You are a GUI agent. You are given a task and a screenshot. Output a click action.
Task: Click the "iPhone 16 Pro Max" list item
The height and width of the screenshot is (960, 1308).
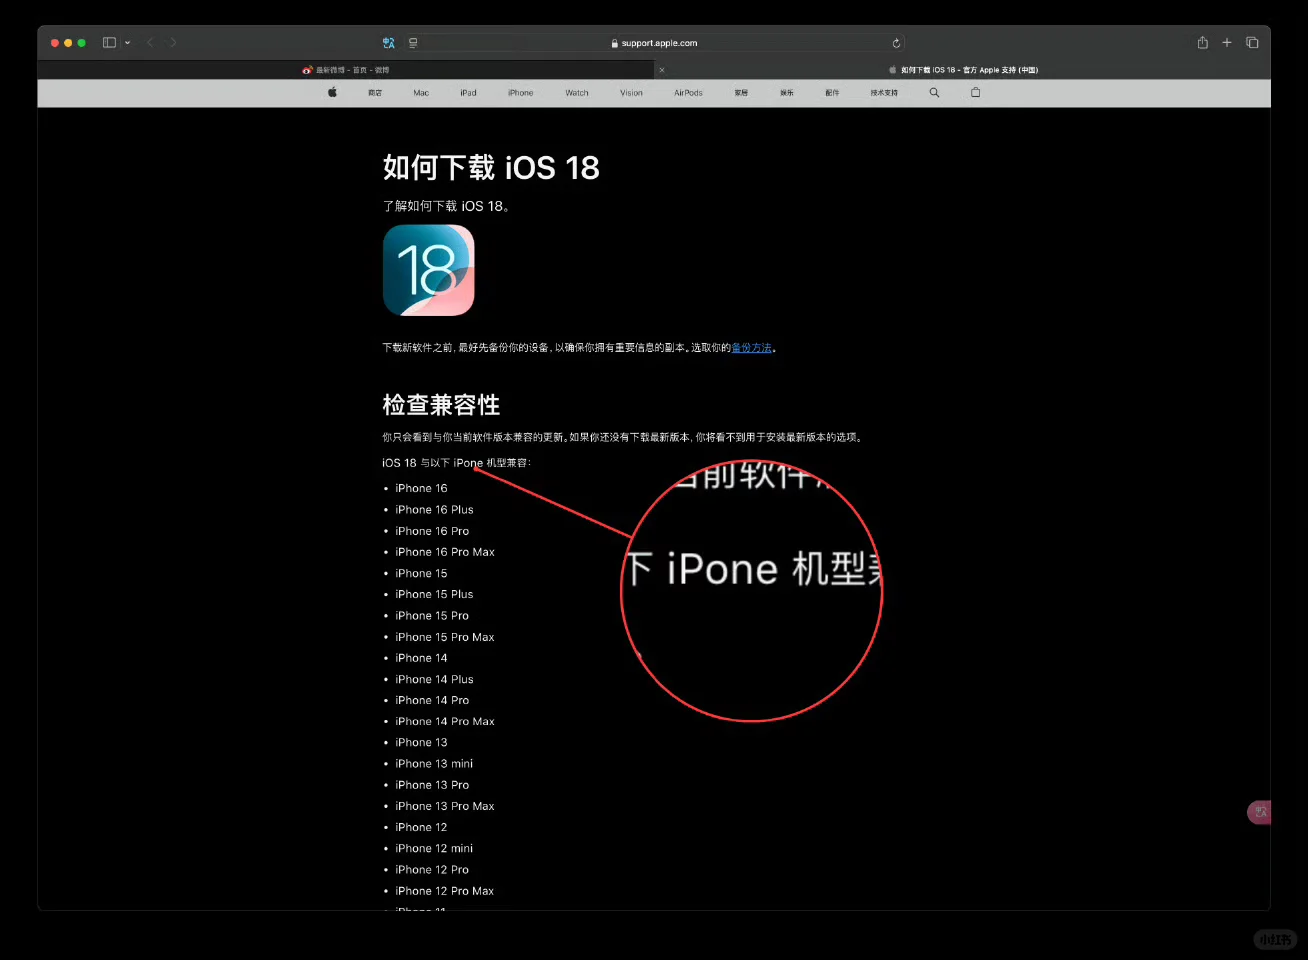(445, 552)
